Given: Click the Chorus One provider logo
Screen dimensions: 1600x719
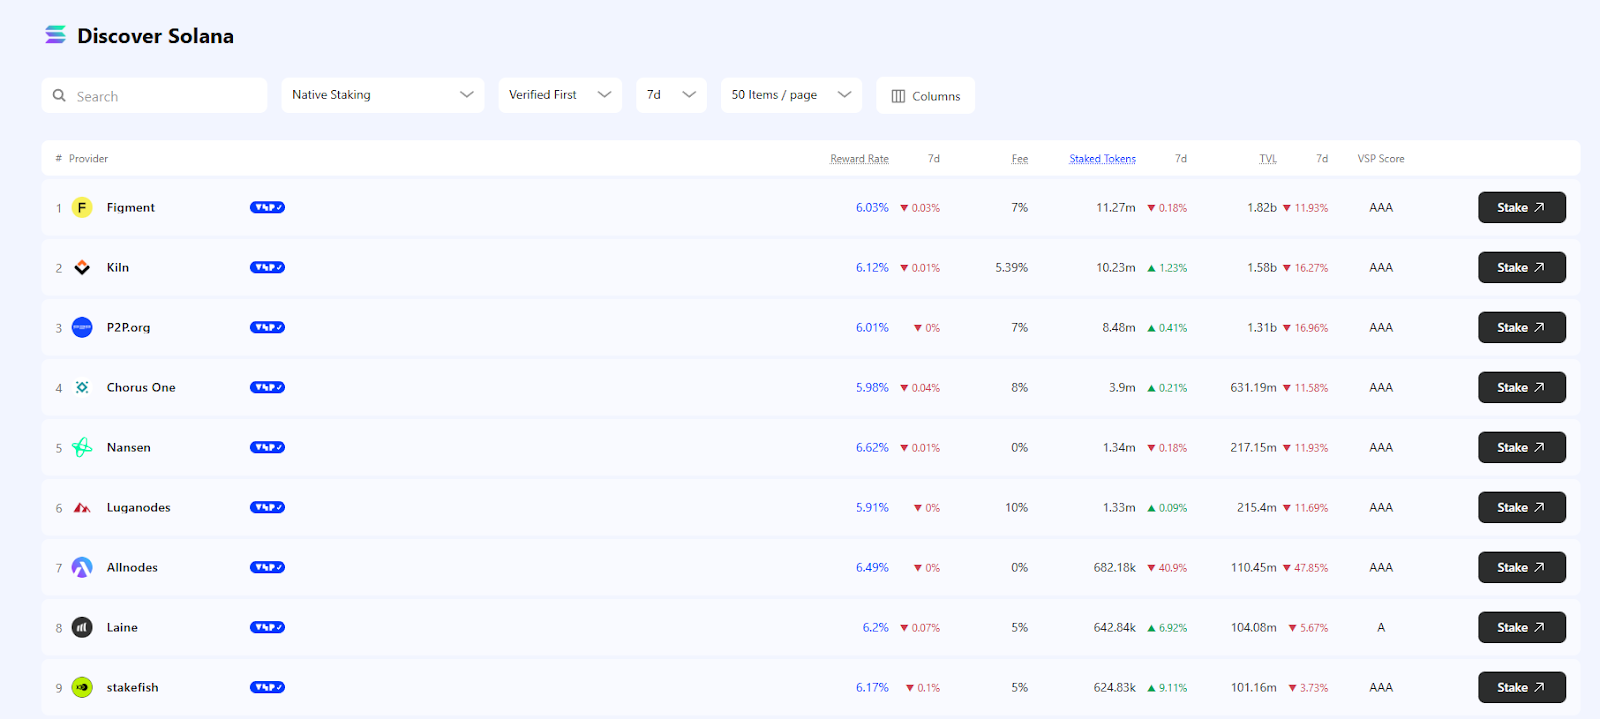Looking at the screenshot, I should [82, 388].
